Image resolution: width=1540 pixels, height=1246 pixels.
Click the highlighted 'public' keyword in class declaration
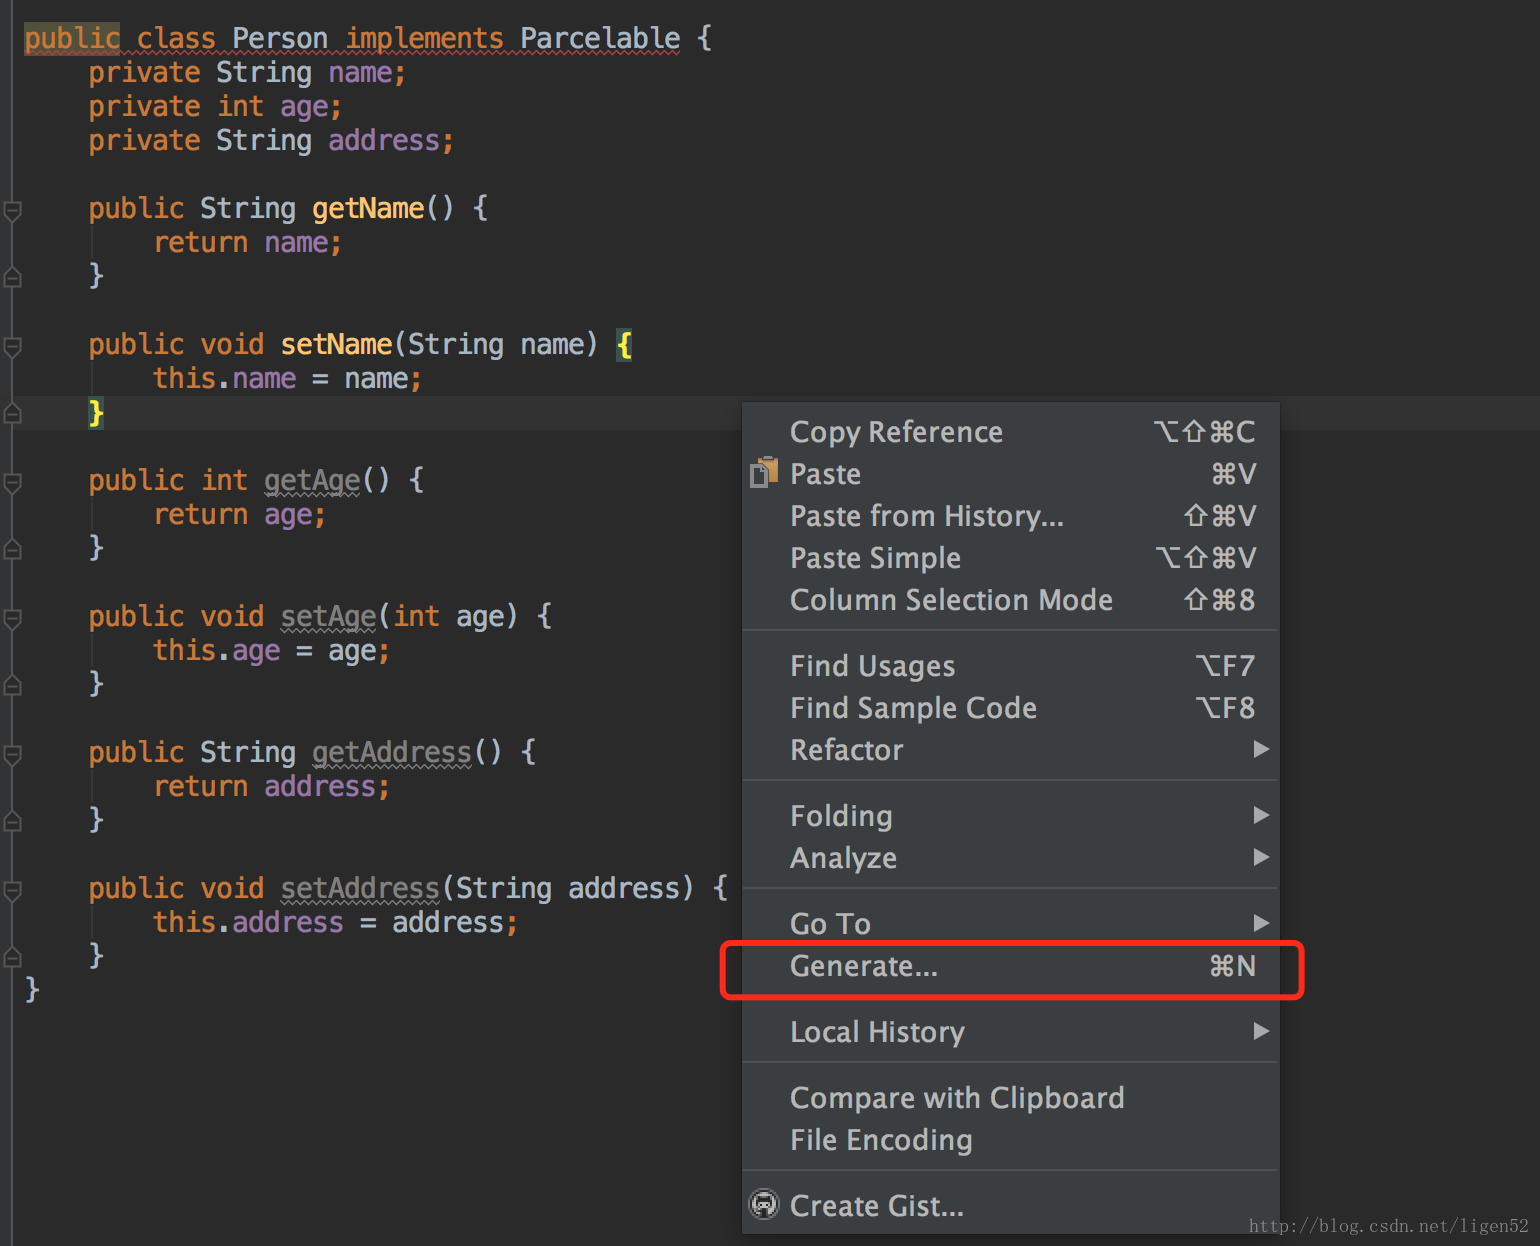pos(72,38)
